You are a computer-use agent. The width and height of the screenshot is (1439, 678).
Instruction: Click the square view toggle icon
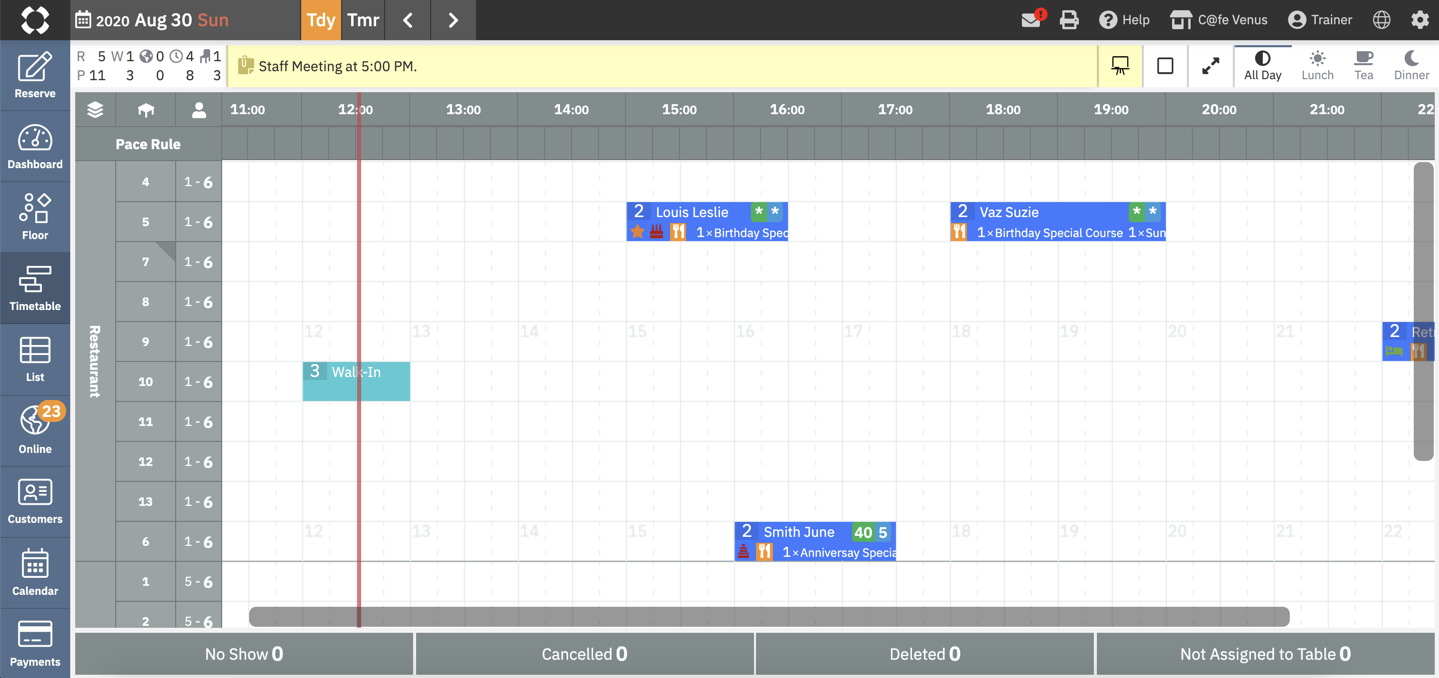point(1165,66)
